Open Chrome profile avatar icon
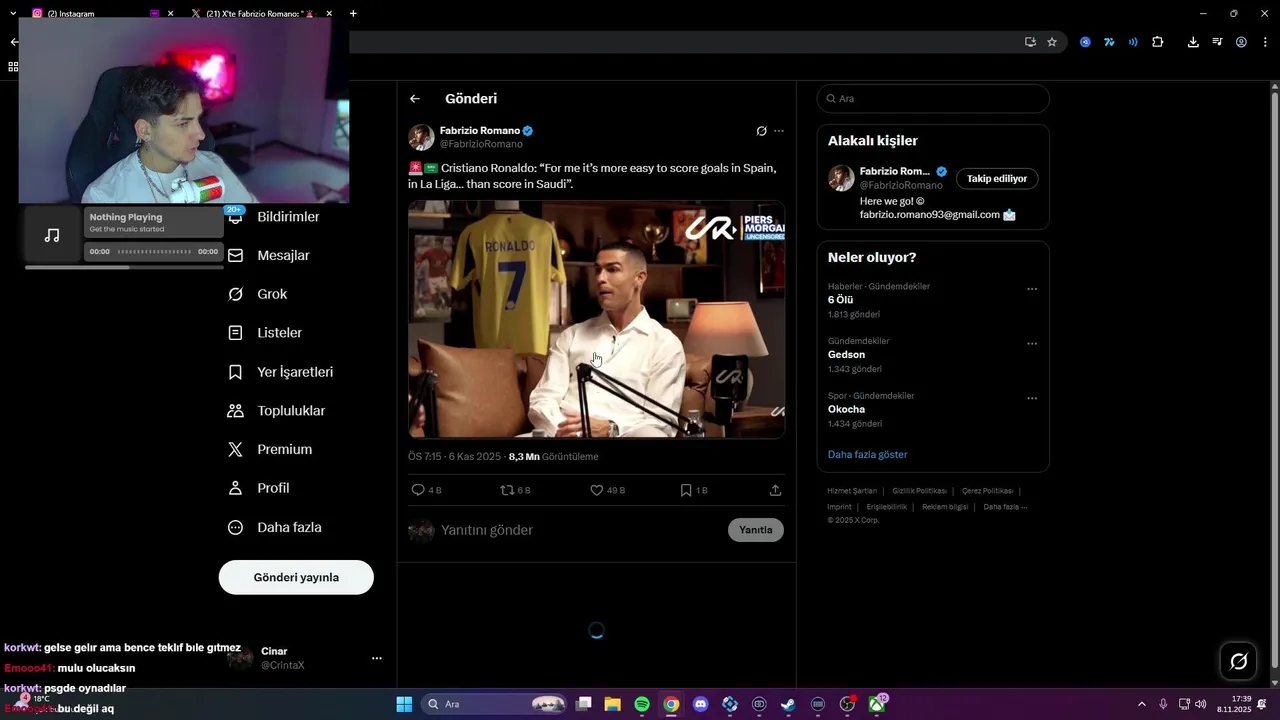1280x720 pixels. (x=1241, y=42)
